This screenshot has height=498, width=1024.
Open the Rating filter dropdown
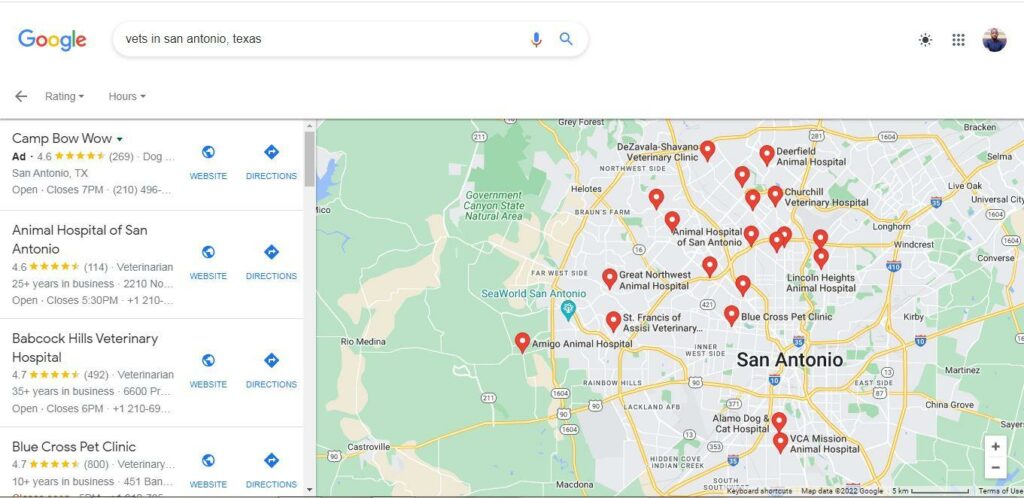(64, 96)
